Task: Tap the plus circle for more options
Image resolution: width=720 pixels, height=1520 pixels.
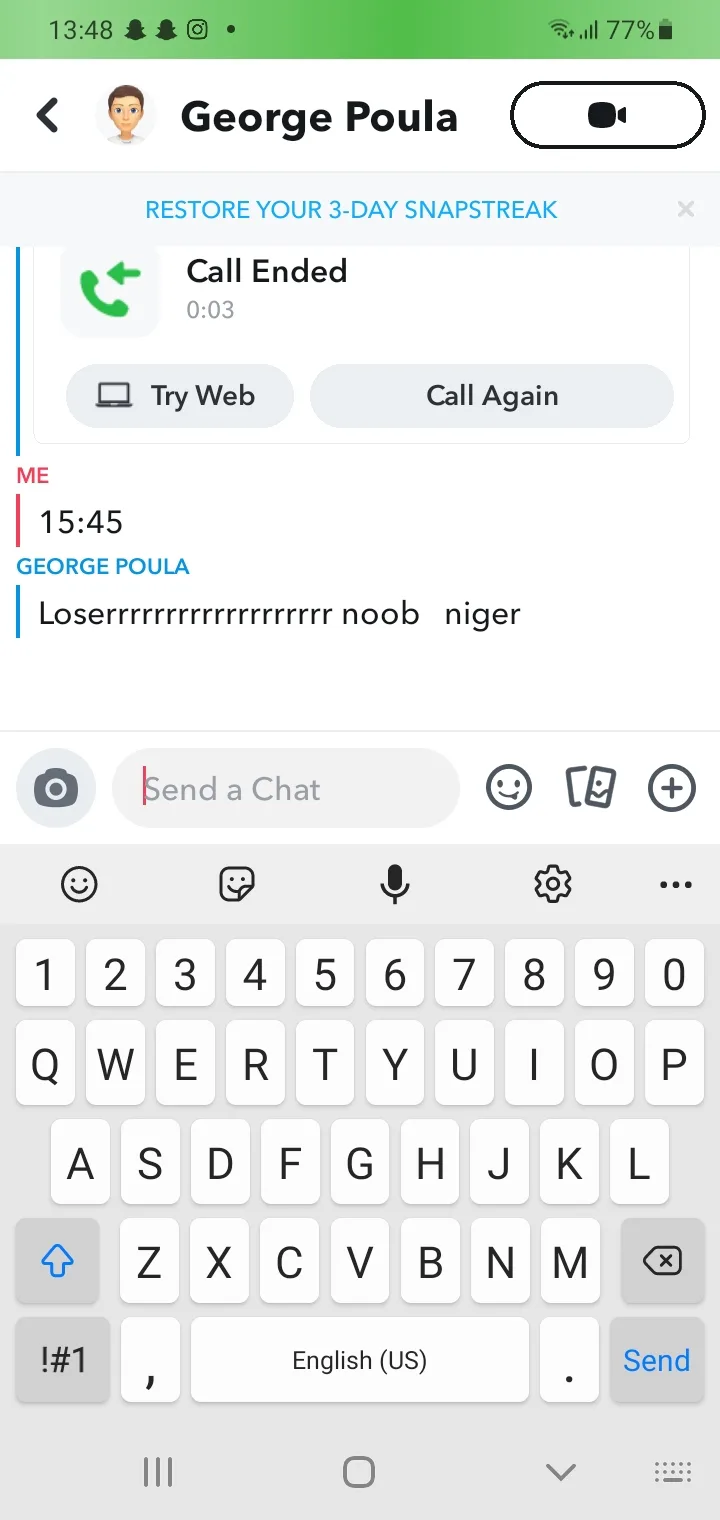Action: pos(672,789)
